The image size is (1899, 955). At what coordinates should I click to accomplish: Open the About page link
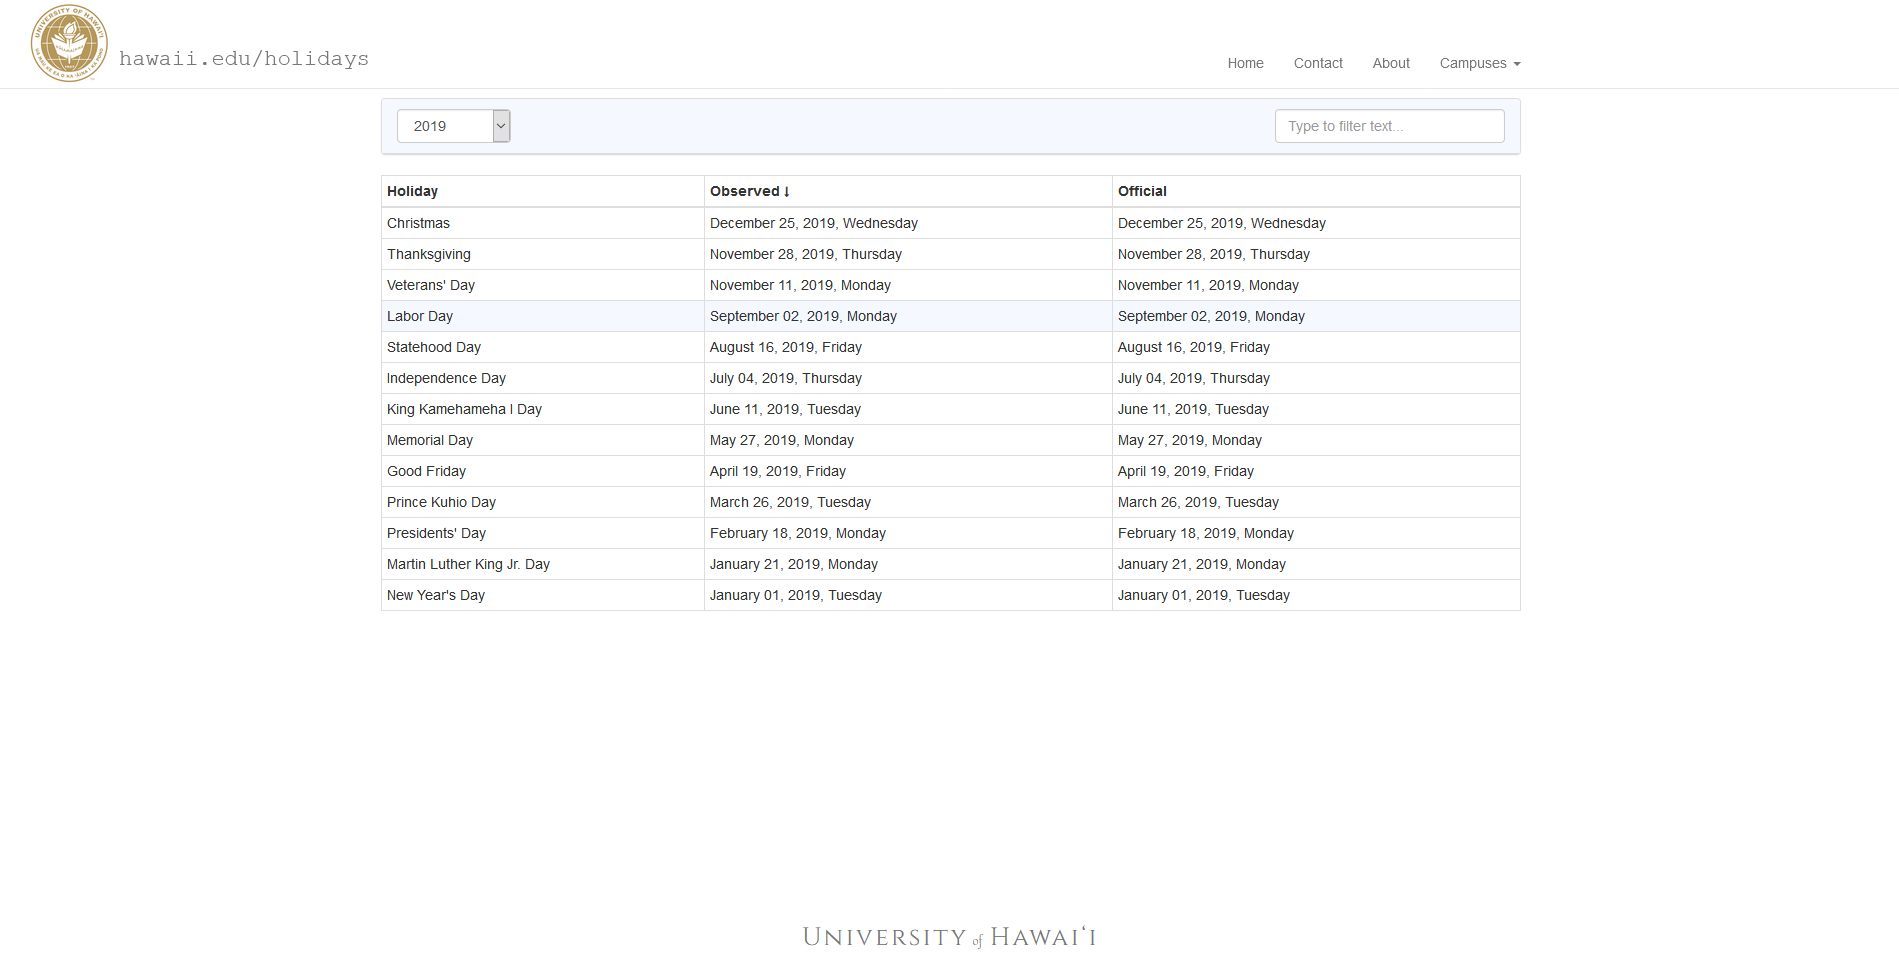1391,63
